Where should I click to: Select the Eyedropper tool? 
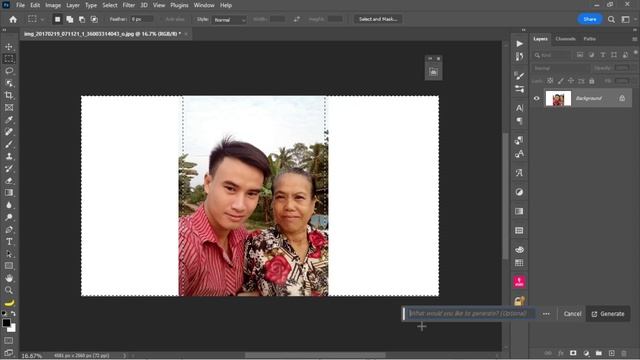tap(9, 120)
